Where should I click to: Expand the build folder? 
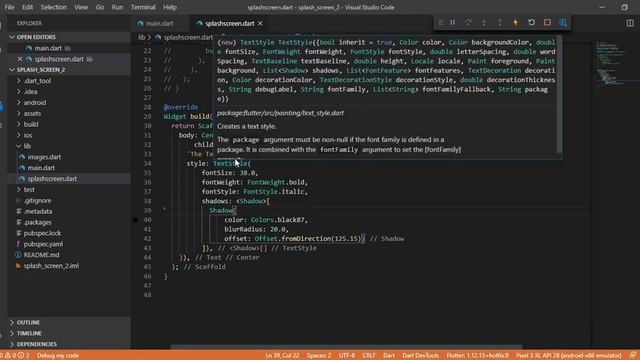69,124
